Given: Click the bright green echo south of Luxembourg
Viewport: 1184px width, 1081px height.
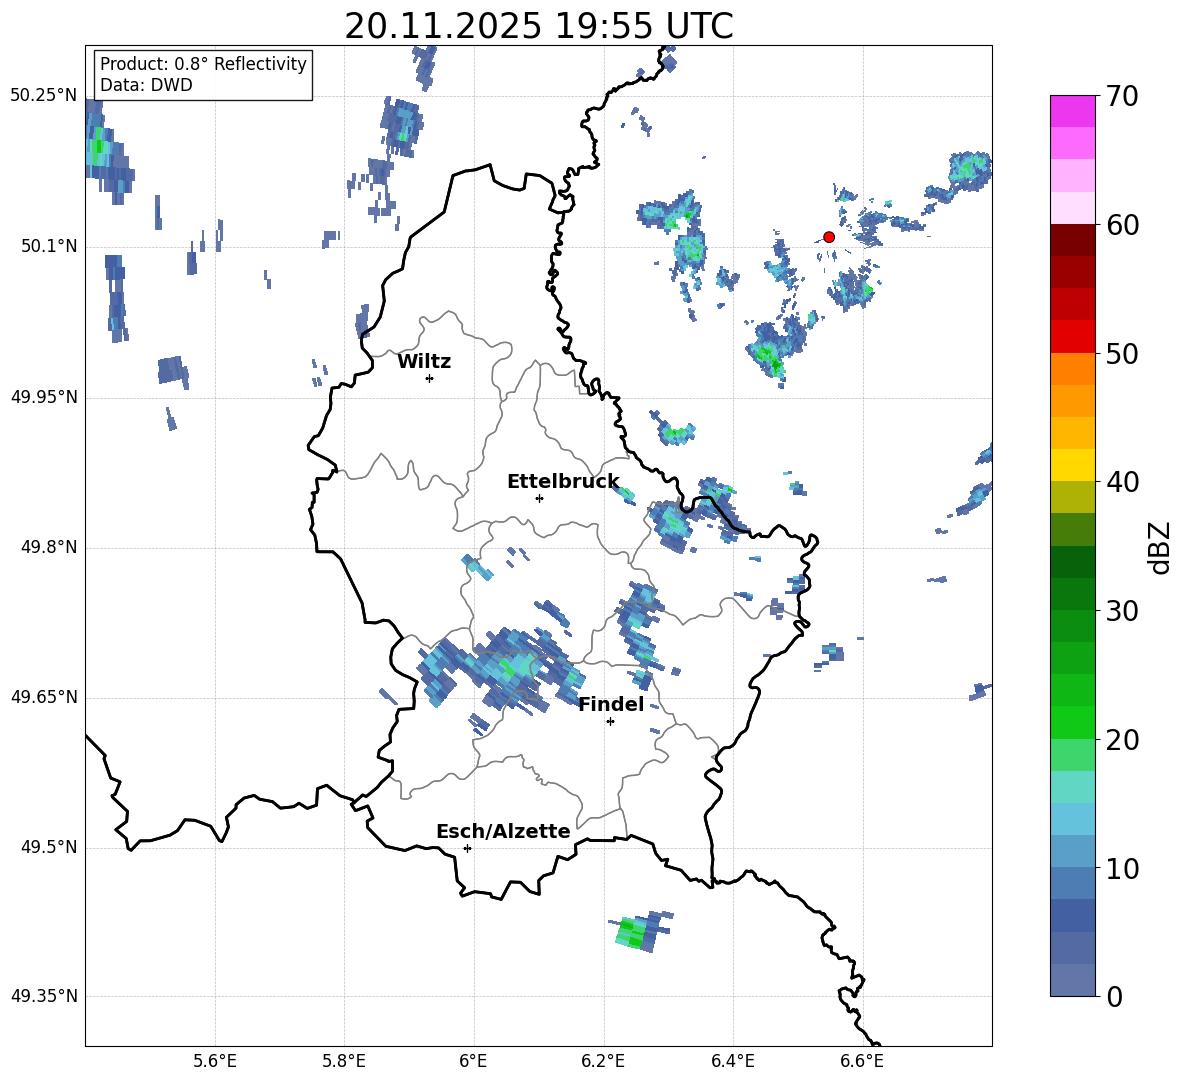Looking at the screenshot, I should (x=632, y=934).
